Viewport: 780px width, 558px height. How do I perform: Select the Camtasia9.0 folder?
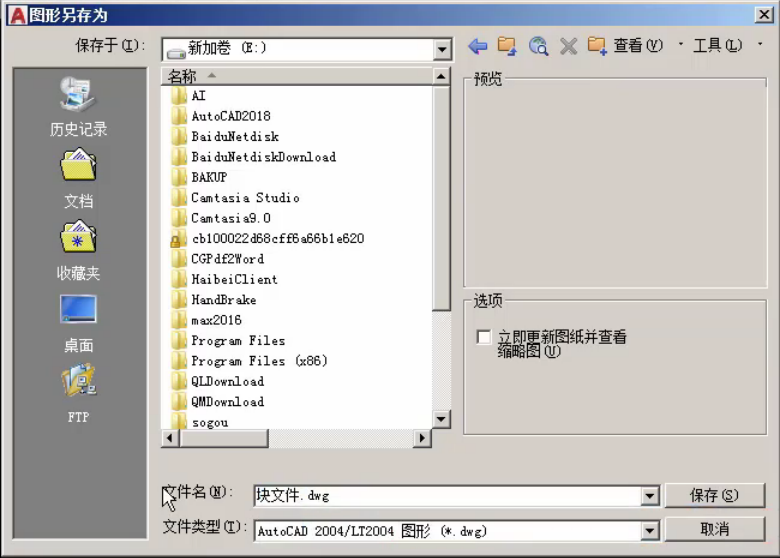point(221,218)
